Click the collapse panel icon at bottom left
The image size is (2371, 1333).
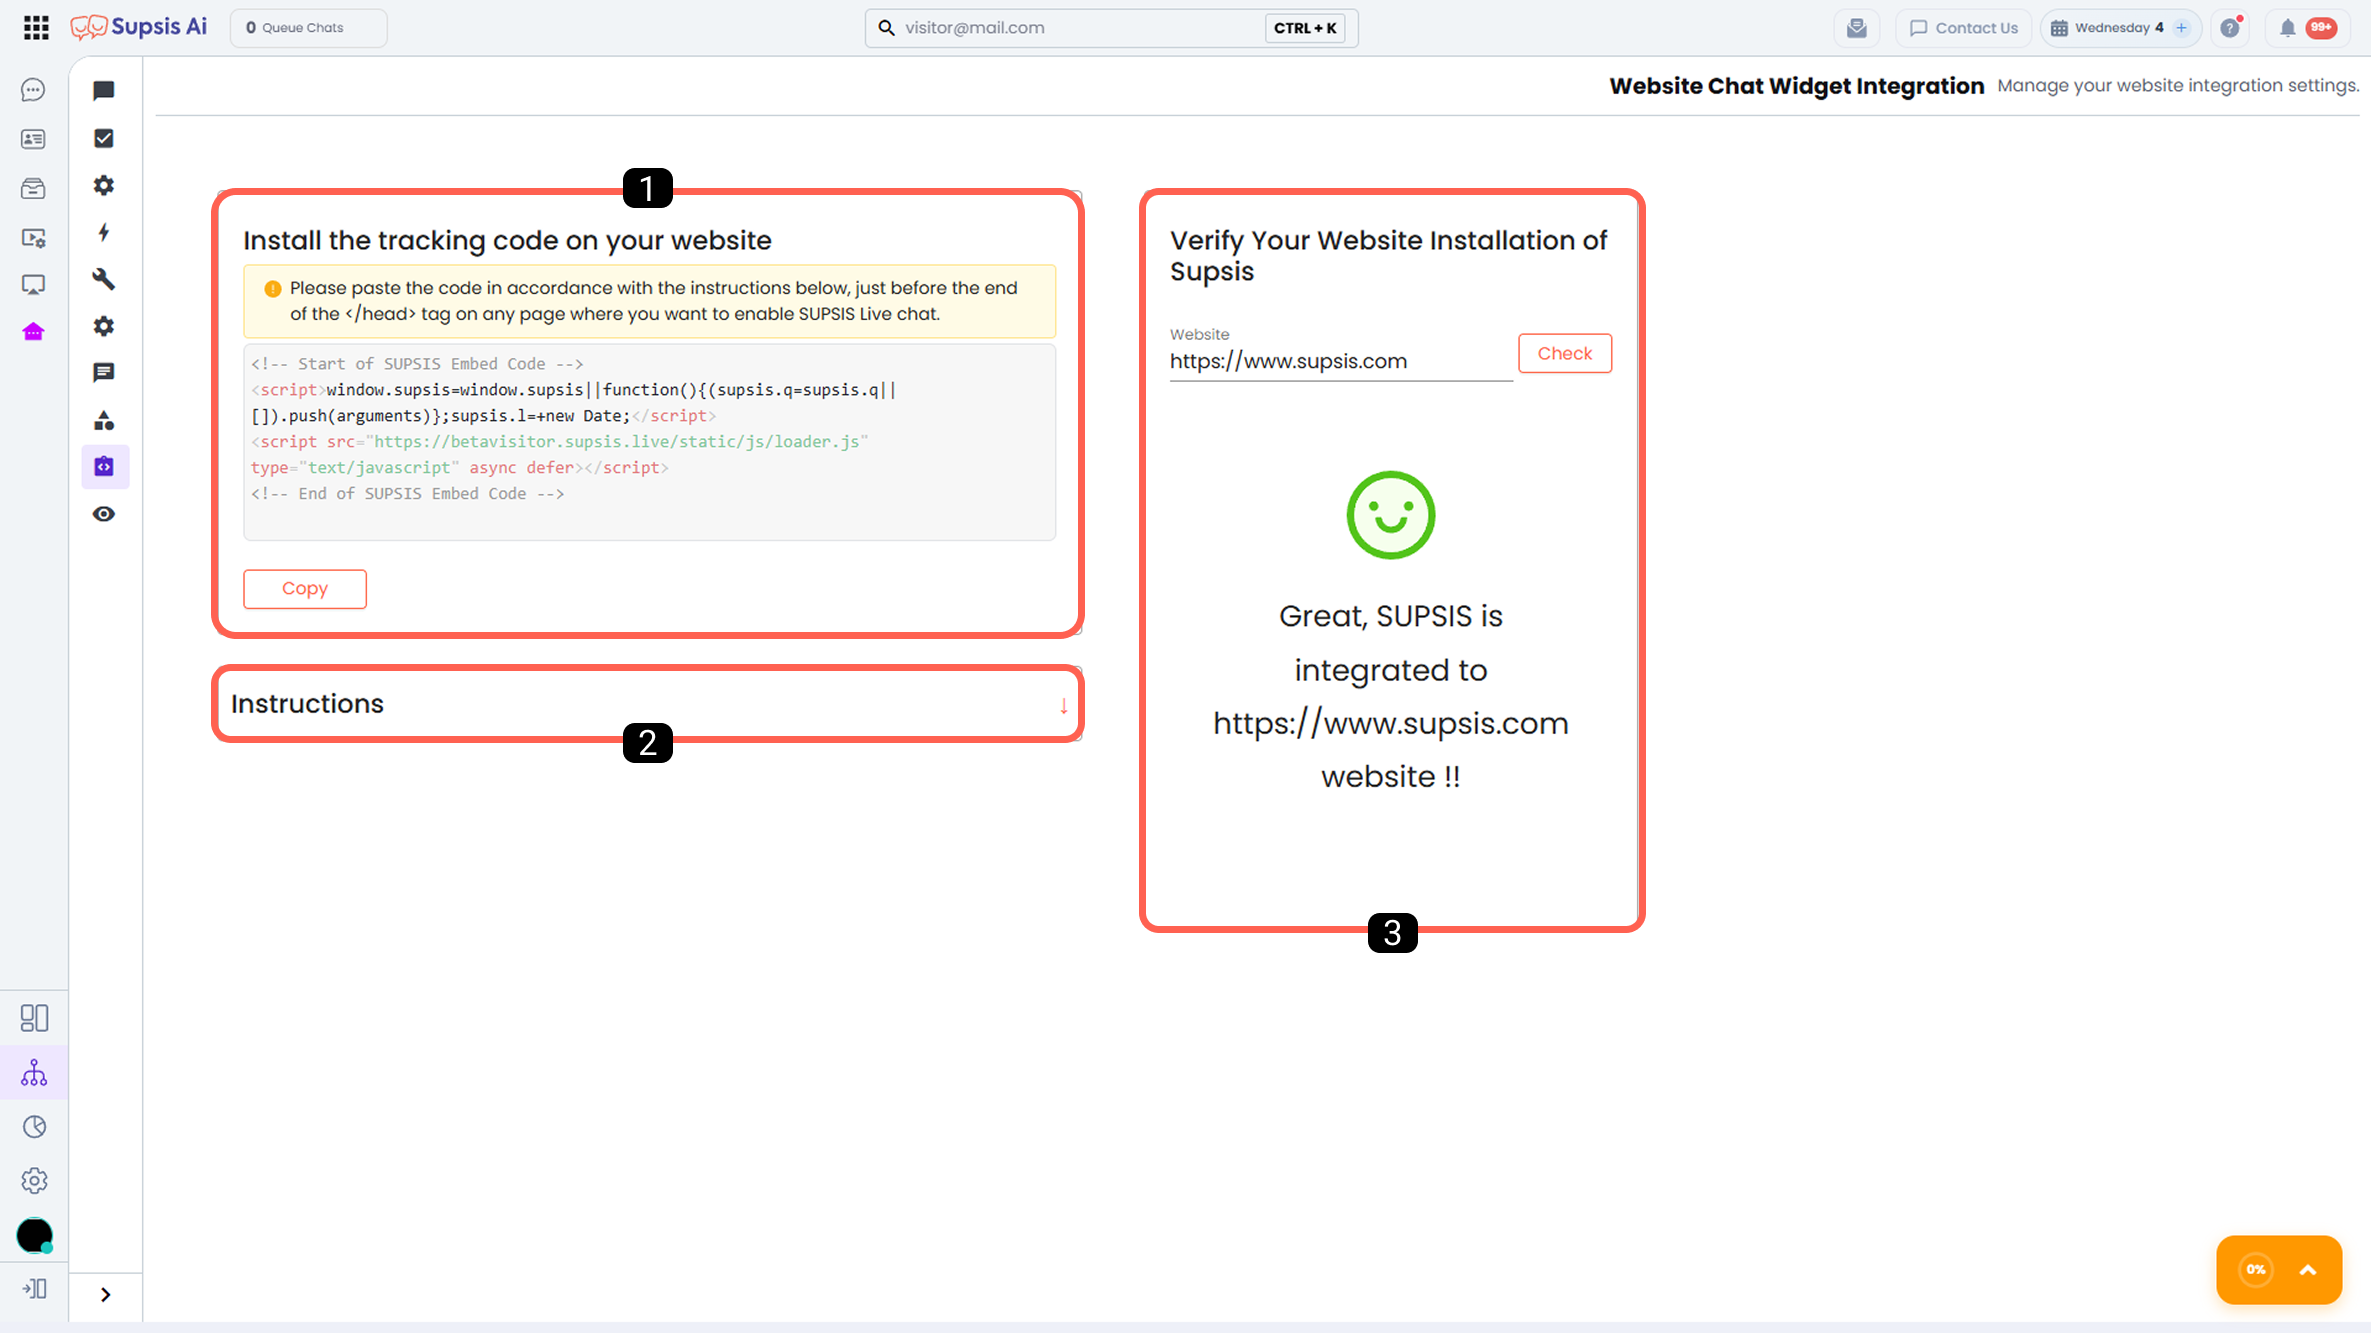tap(34, 1289)
